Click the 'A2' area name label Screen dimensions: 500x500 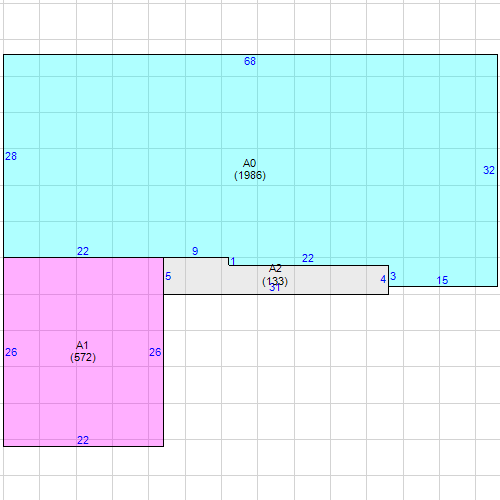[275, 268]
